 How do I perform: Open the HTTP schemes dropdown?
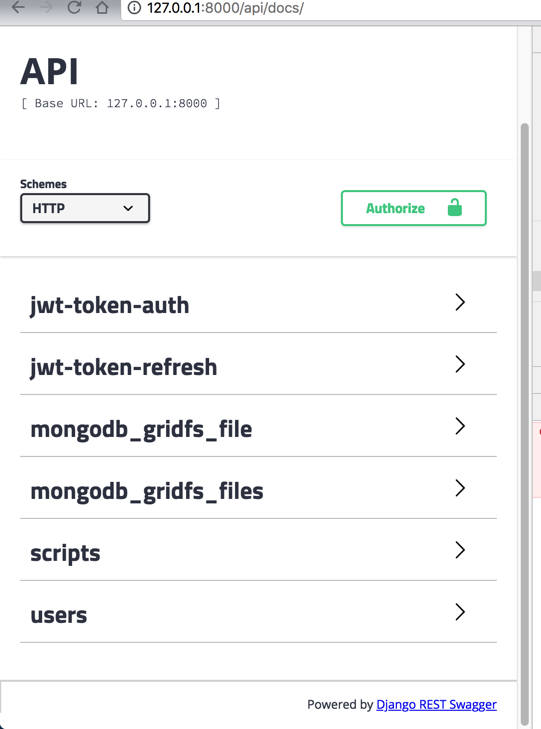[x=85, y=208]
